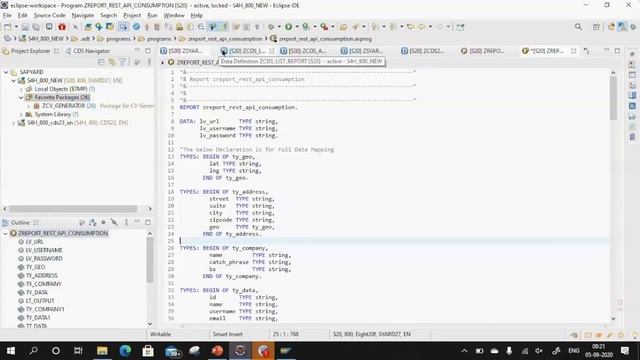640x360 pixels.
Task: Minimize the Project Explorer panel
Action: (x=137, y=51)
